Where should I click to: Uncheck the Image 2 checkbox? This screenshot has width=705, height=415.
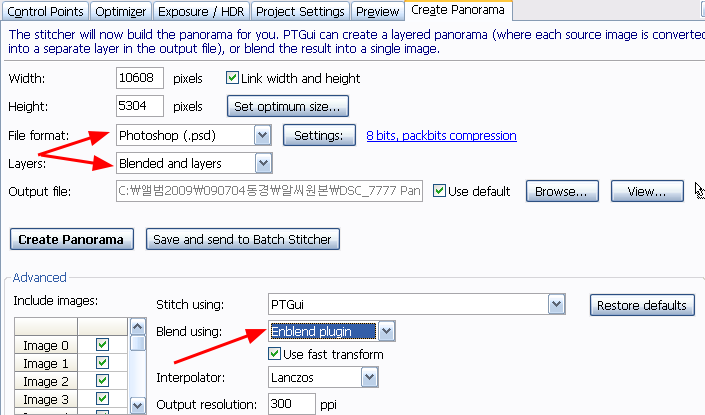103,381
